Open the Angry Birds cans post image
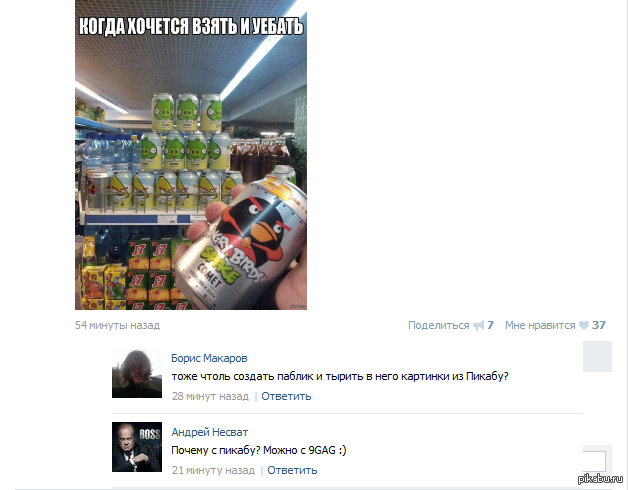Screen dimensions: 628x490 [x=191, y=155]
